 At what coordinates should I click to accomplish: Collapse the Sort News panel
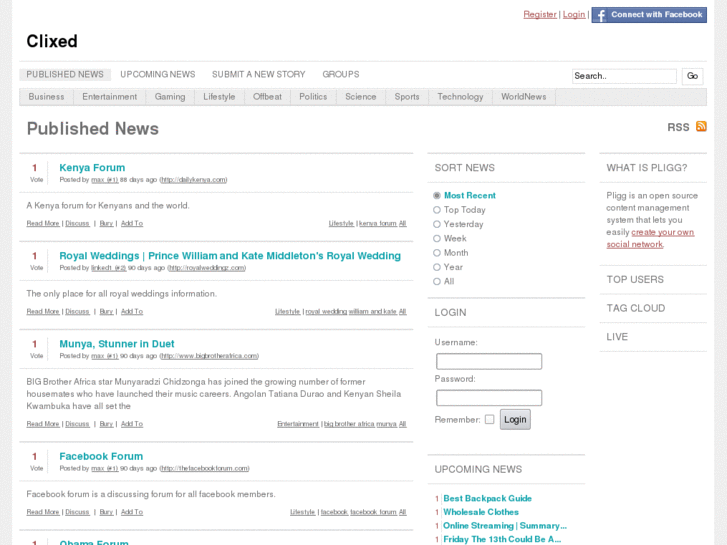tap(465, 168)
